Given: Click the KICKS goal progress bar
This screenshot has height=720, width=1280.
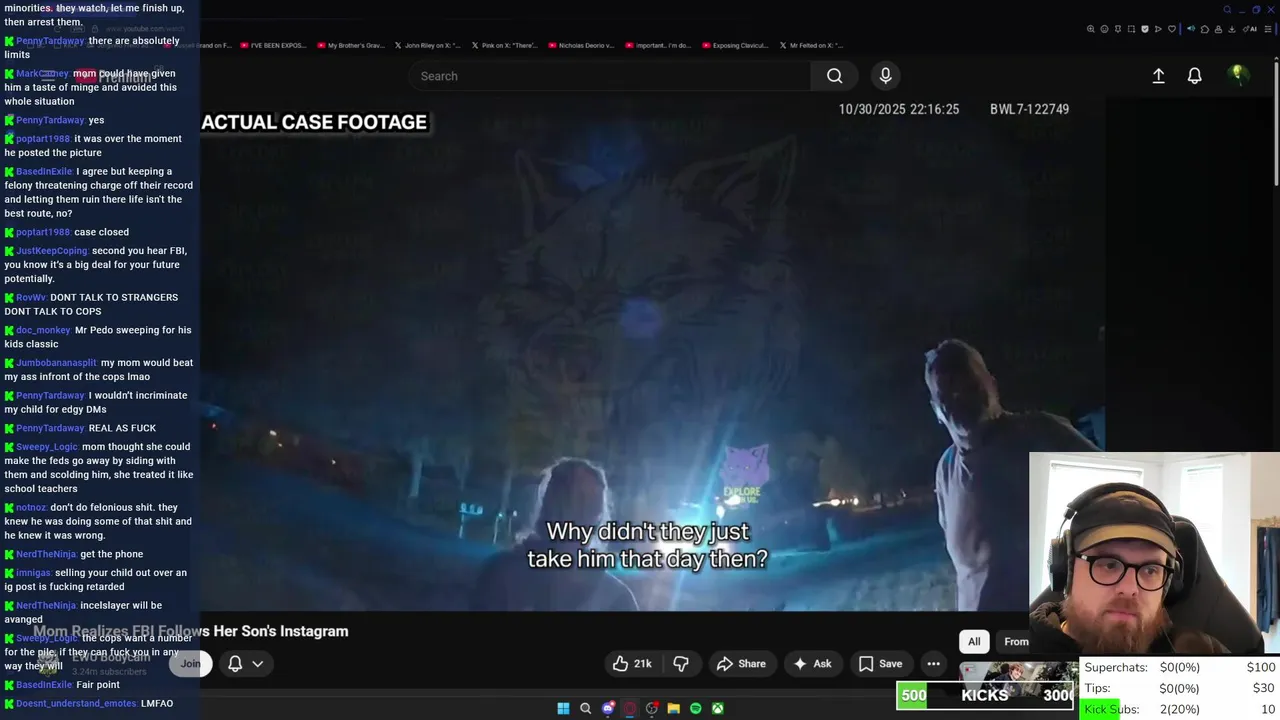Looking at the screenshot, I should coord(985,695).
